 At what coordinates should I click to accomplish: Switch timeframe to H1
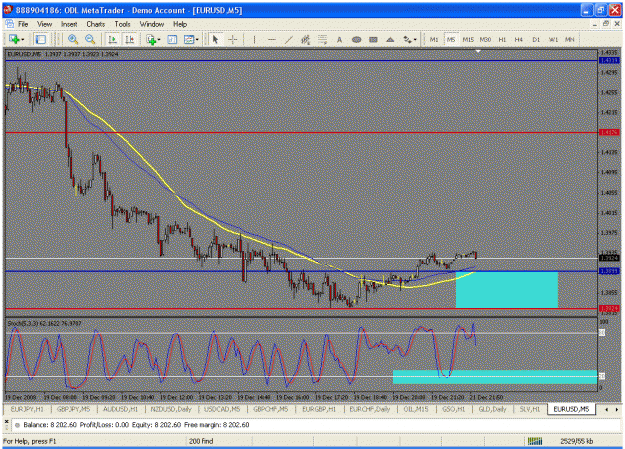(x=502, y=39)
